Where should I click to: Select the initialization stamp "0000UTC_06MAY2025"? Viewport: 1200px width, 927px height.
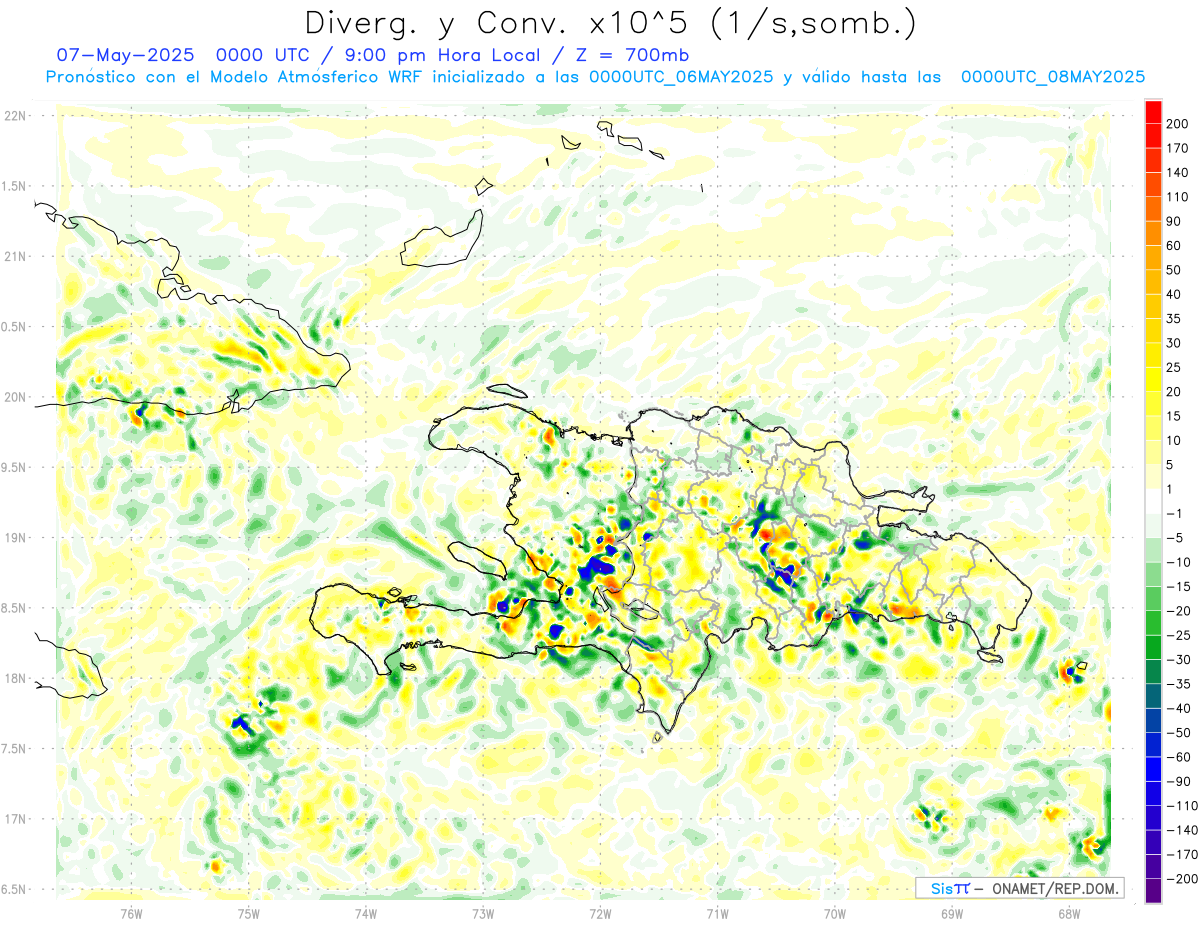pos(682,77)
